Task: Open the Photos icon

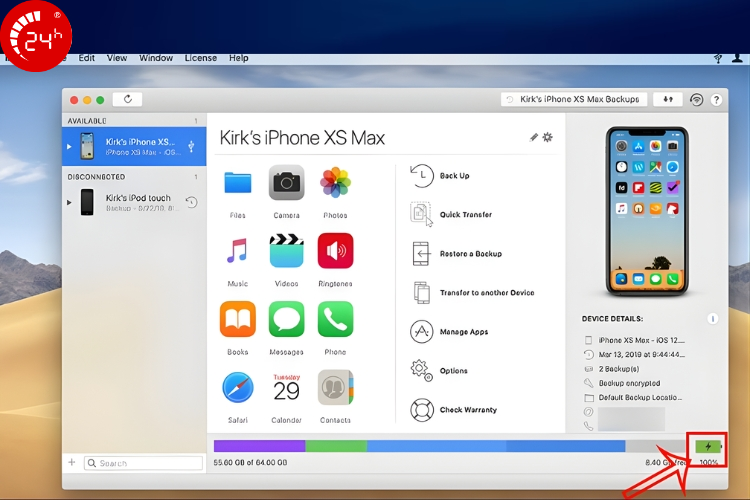Action: click(335, 182)
